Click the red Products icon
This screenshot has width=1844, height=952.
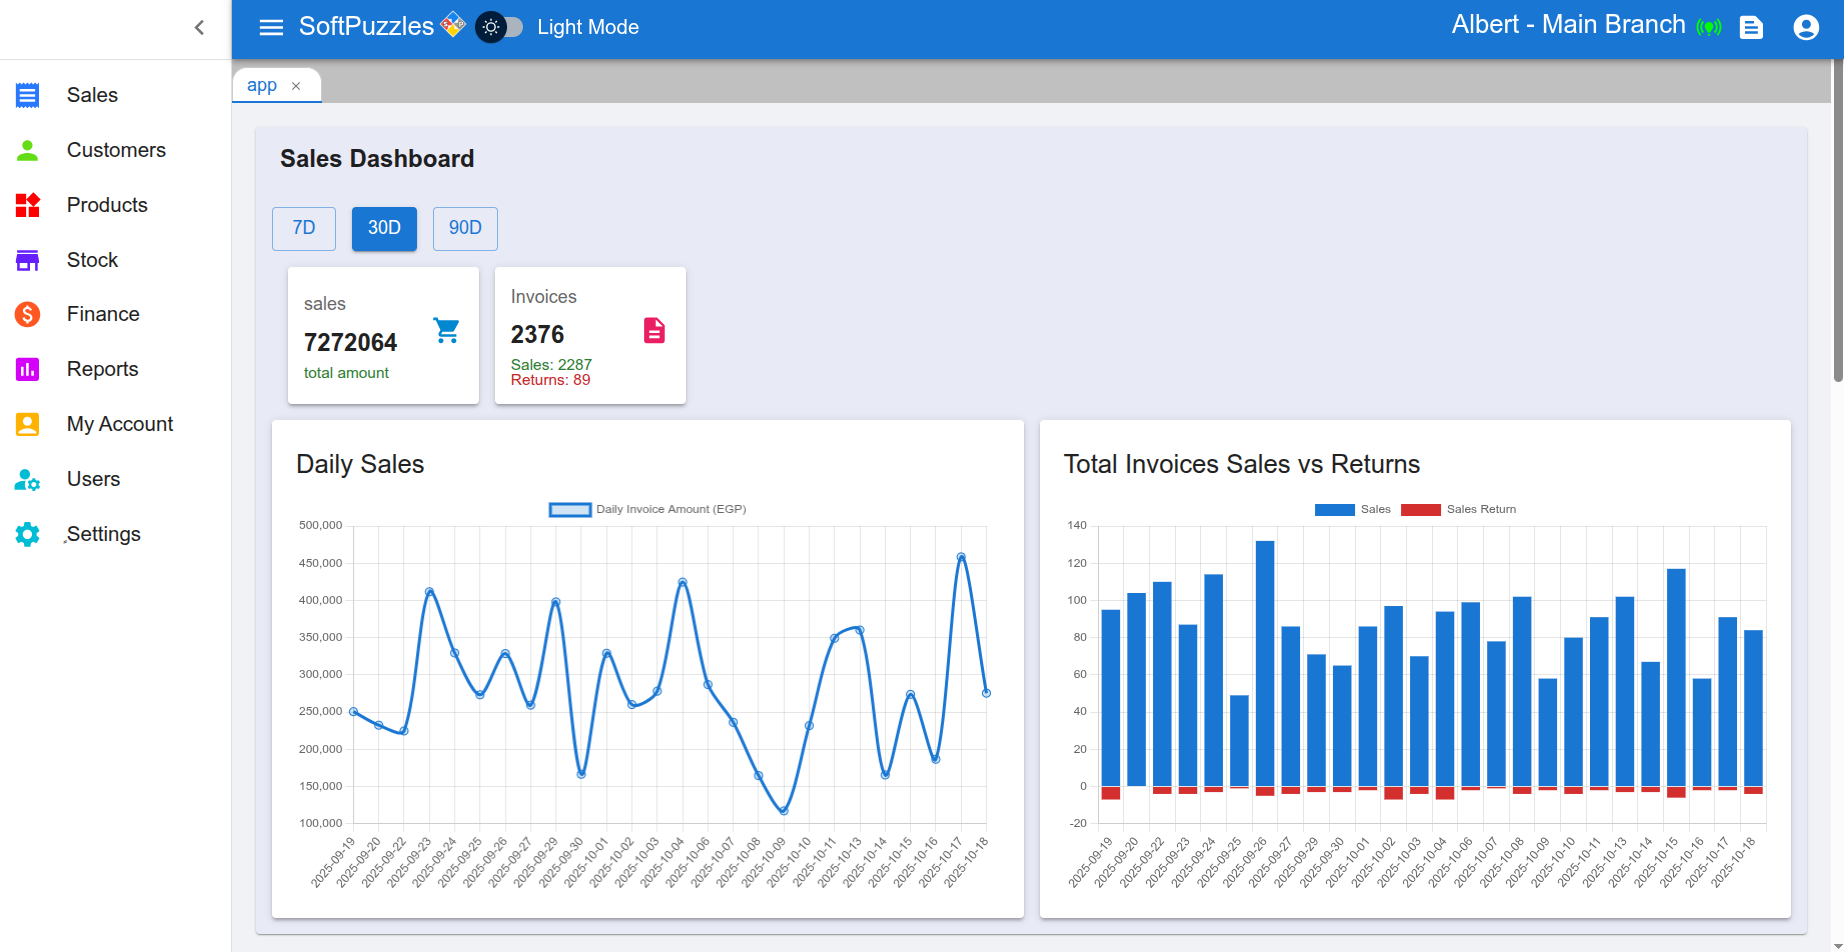[x=28, y=205]
